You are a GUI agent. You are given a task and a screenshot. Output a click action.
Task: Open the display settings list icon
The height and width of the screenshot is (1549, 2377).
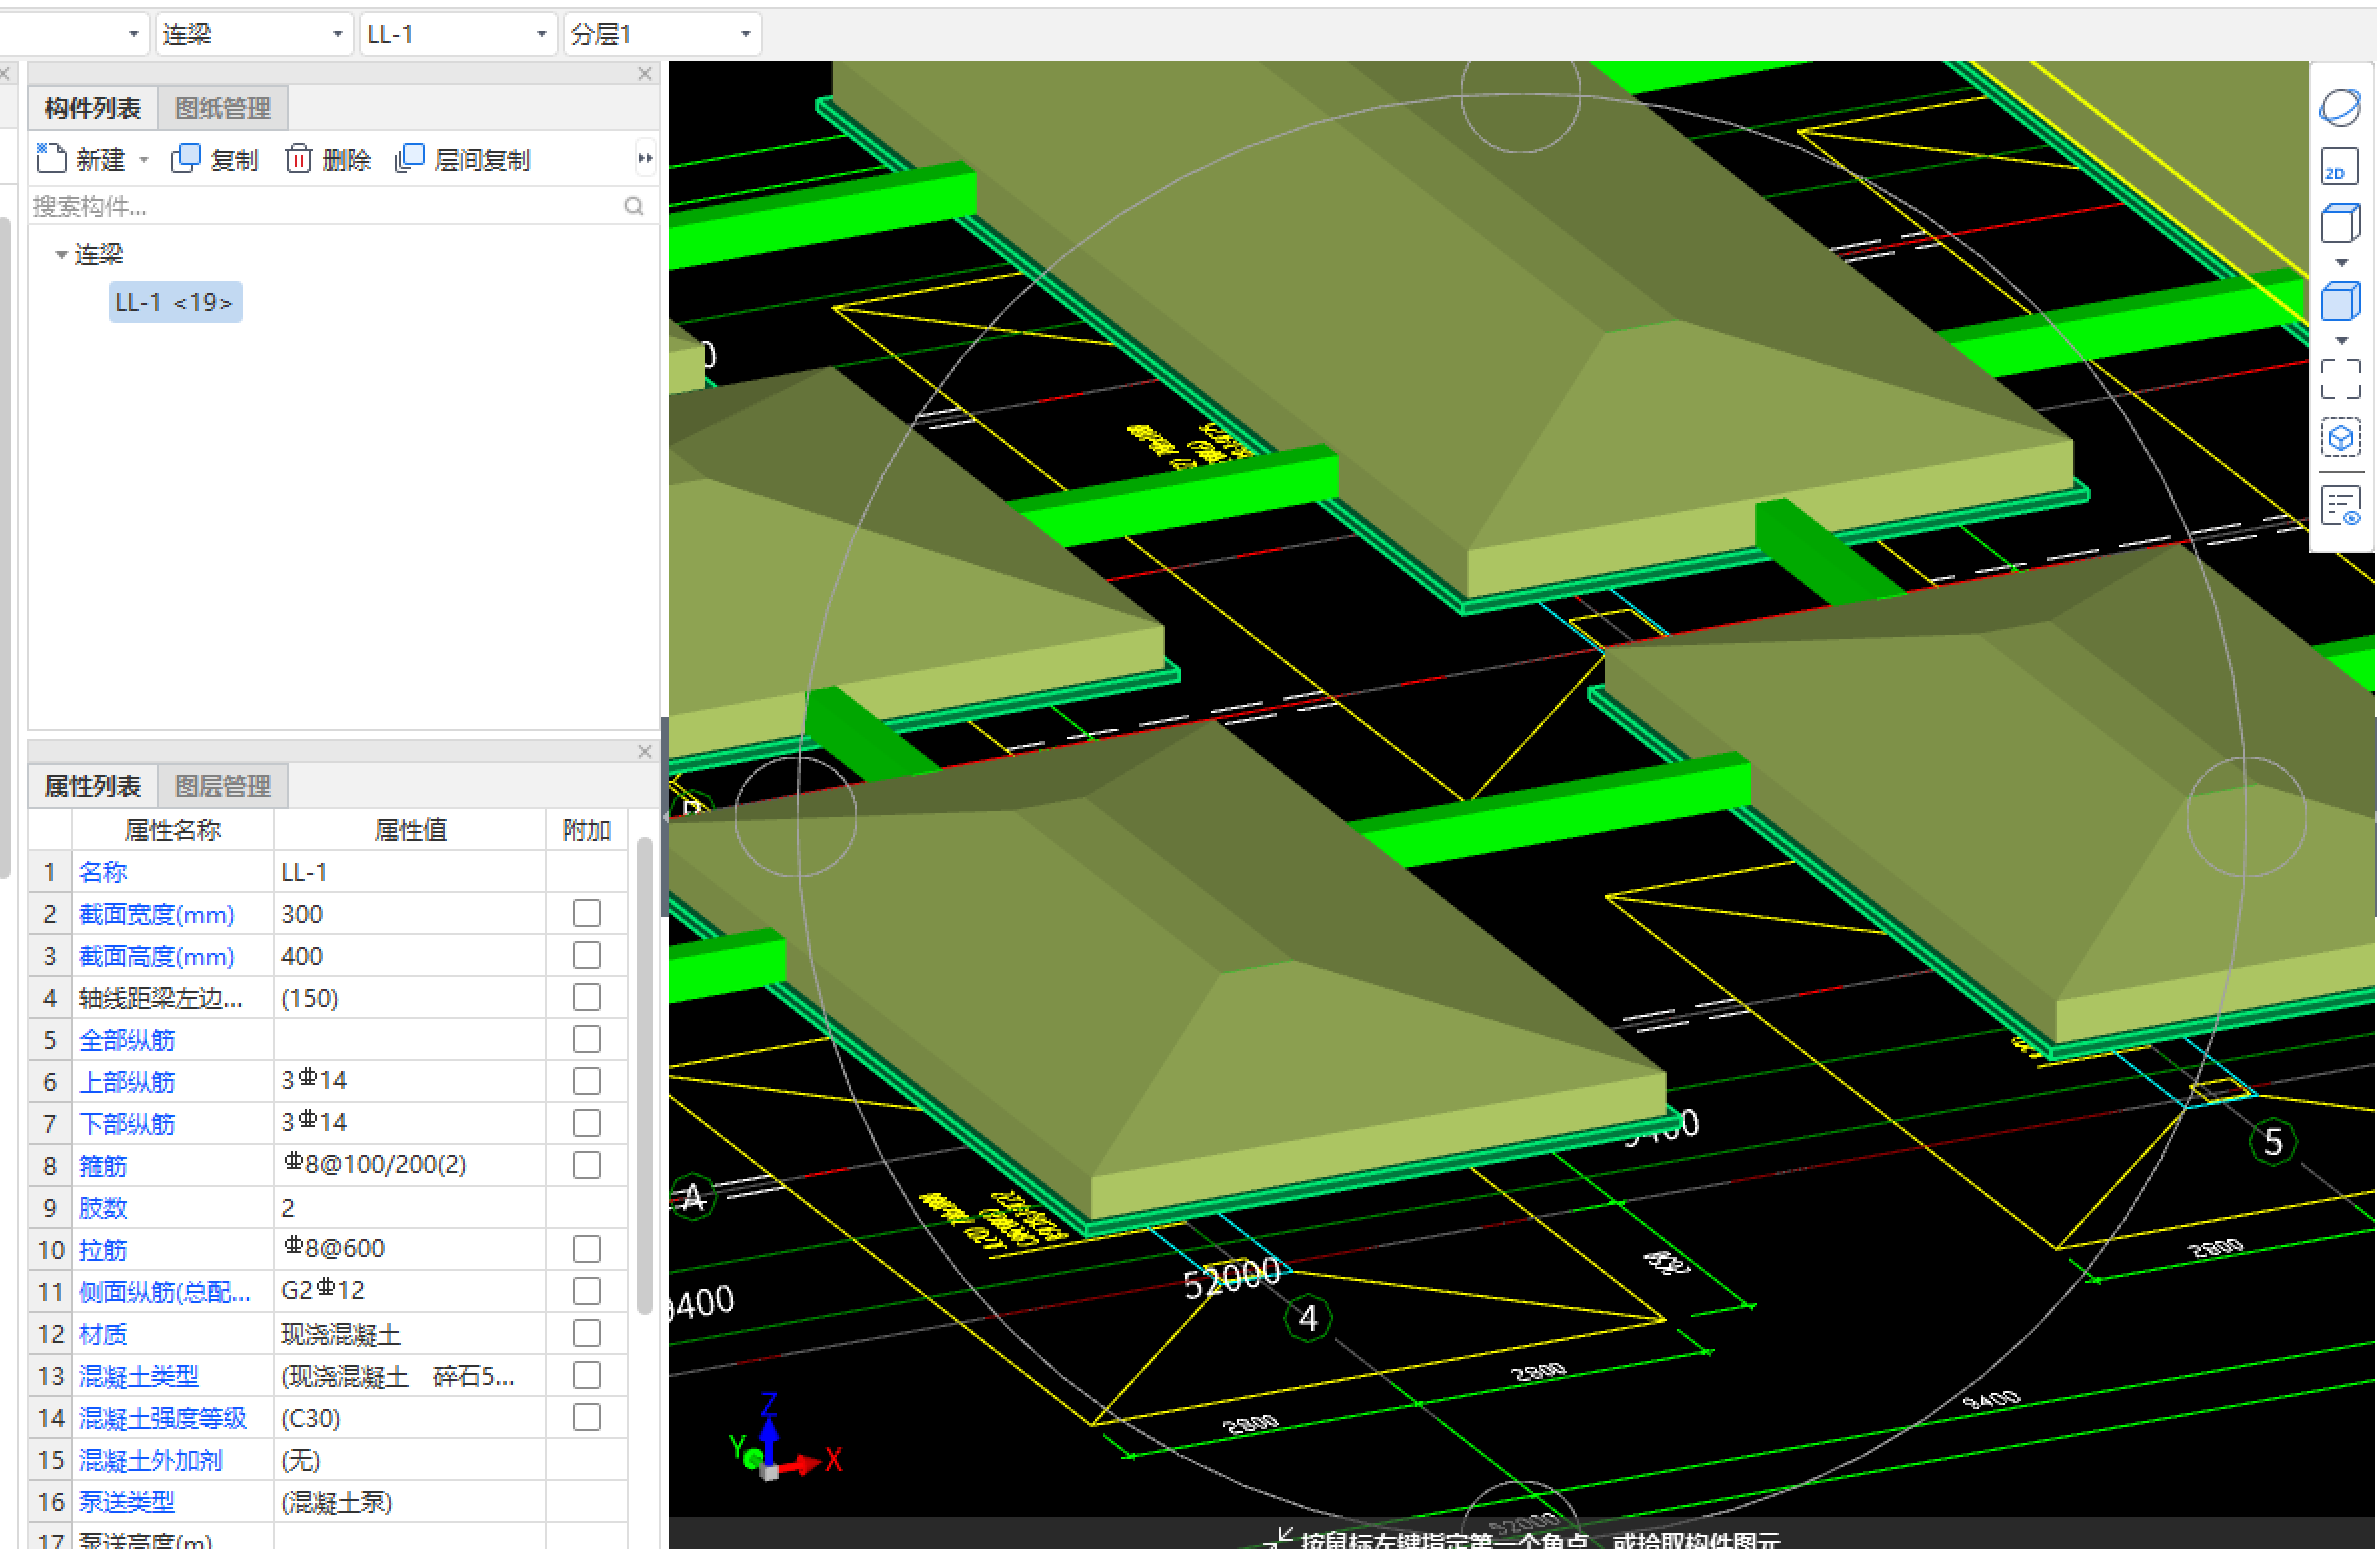(2339, 505)
